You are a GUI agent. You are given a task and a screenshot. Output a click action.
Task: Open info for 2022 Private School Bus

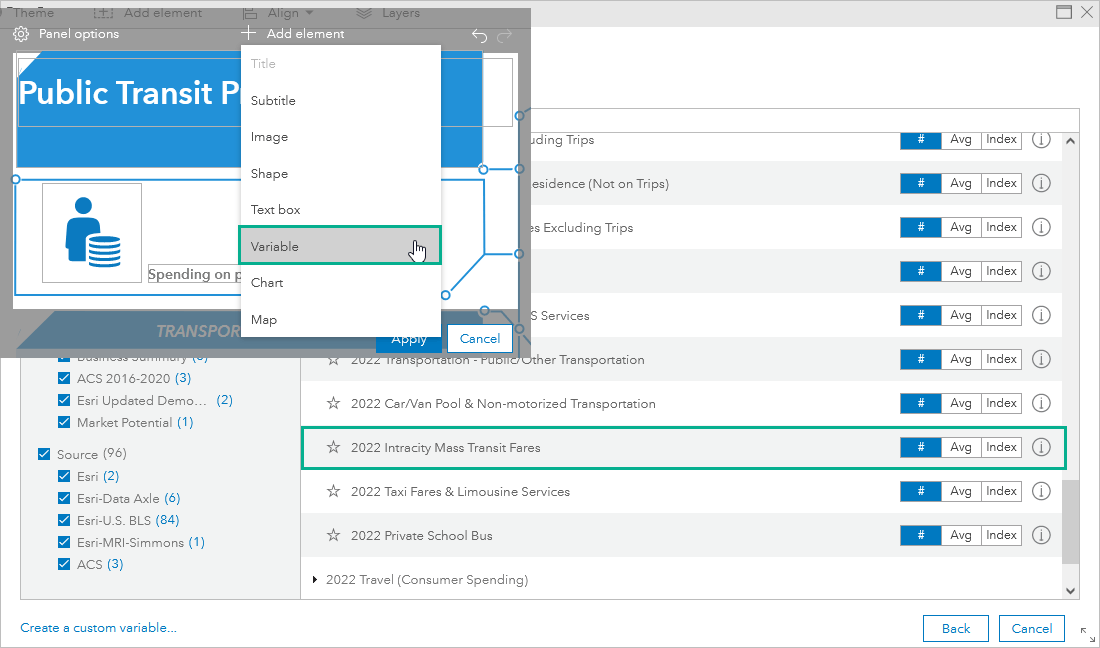pos(1041,535)
